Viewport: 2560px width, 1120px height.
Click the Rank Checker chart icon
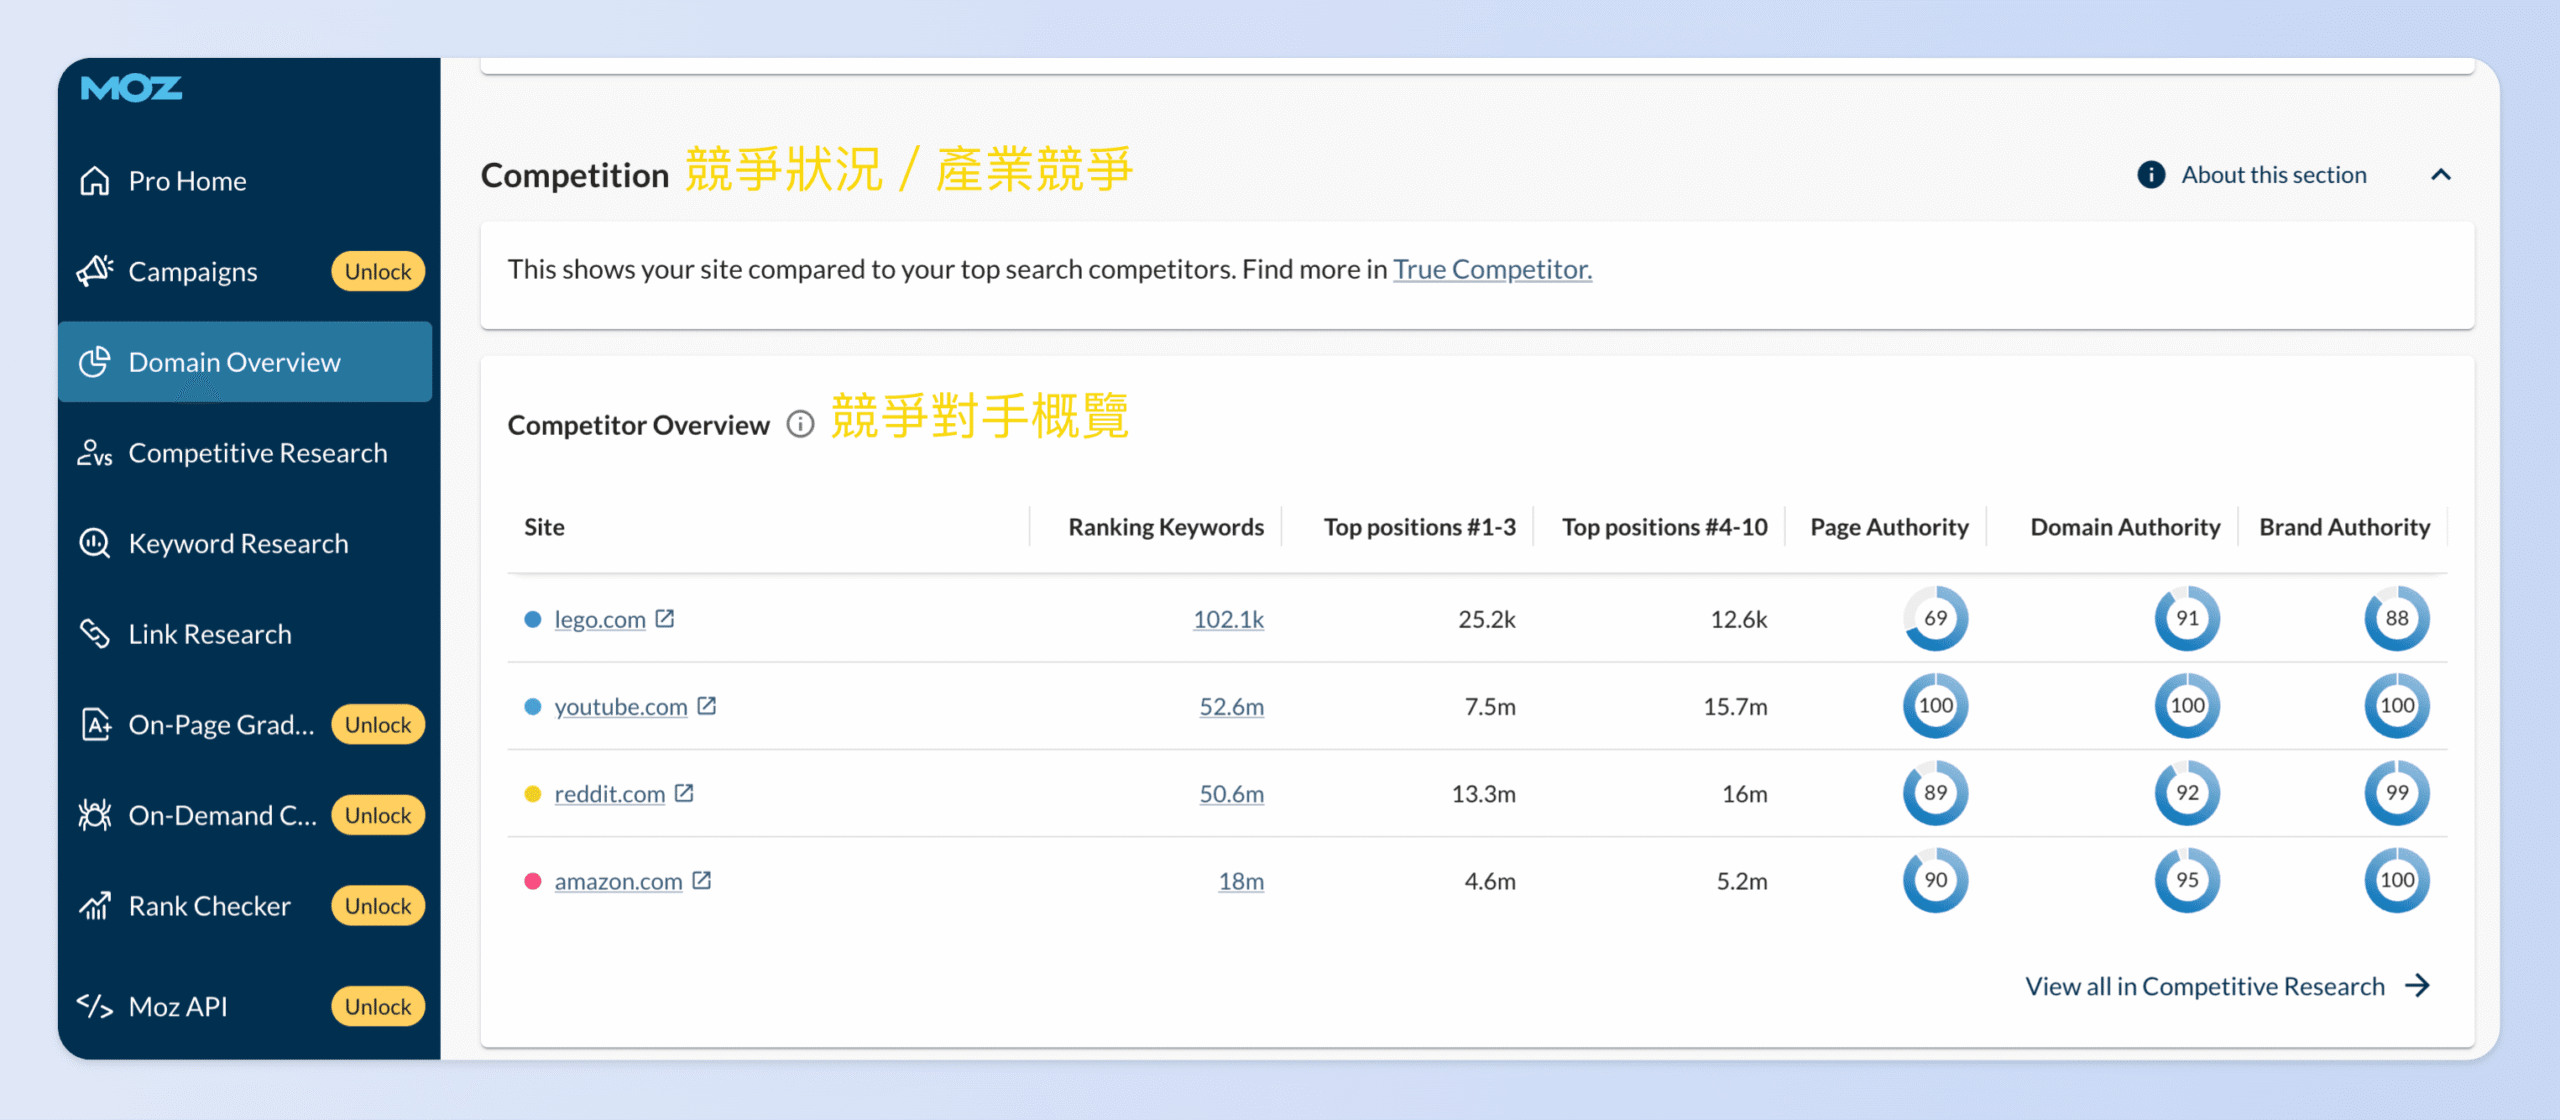pos(95,905)
